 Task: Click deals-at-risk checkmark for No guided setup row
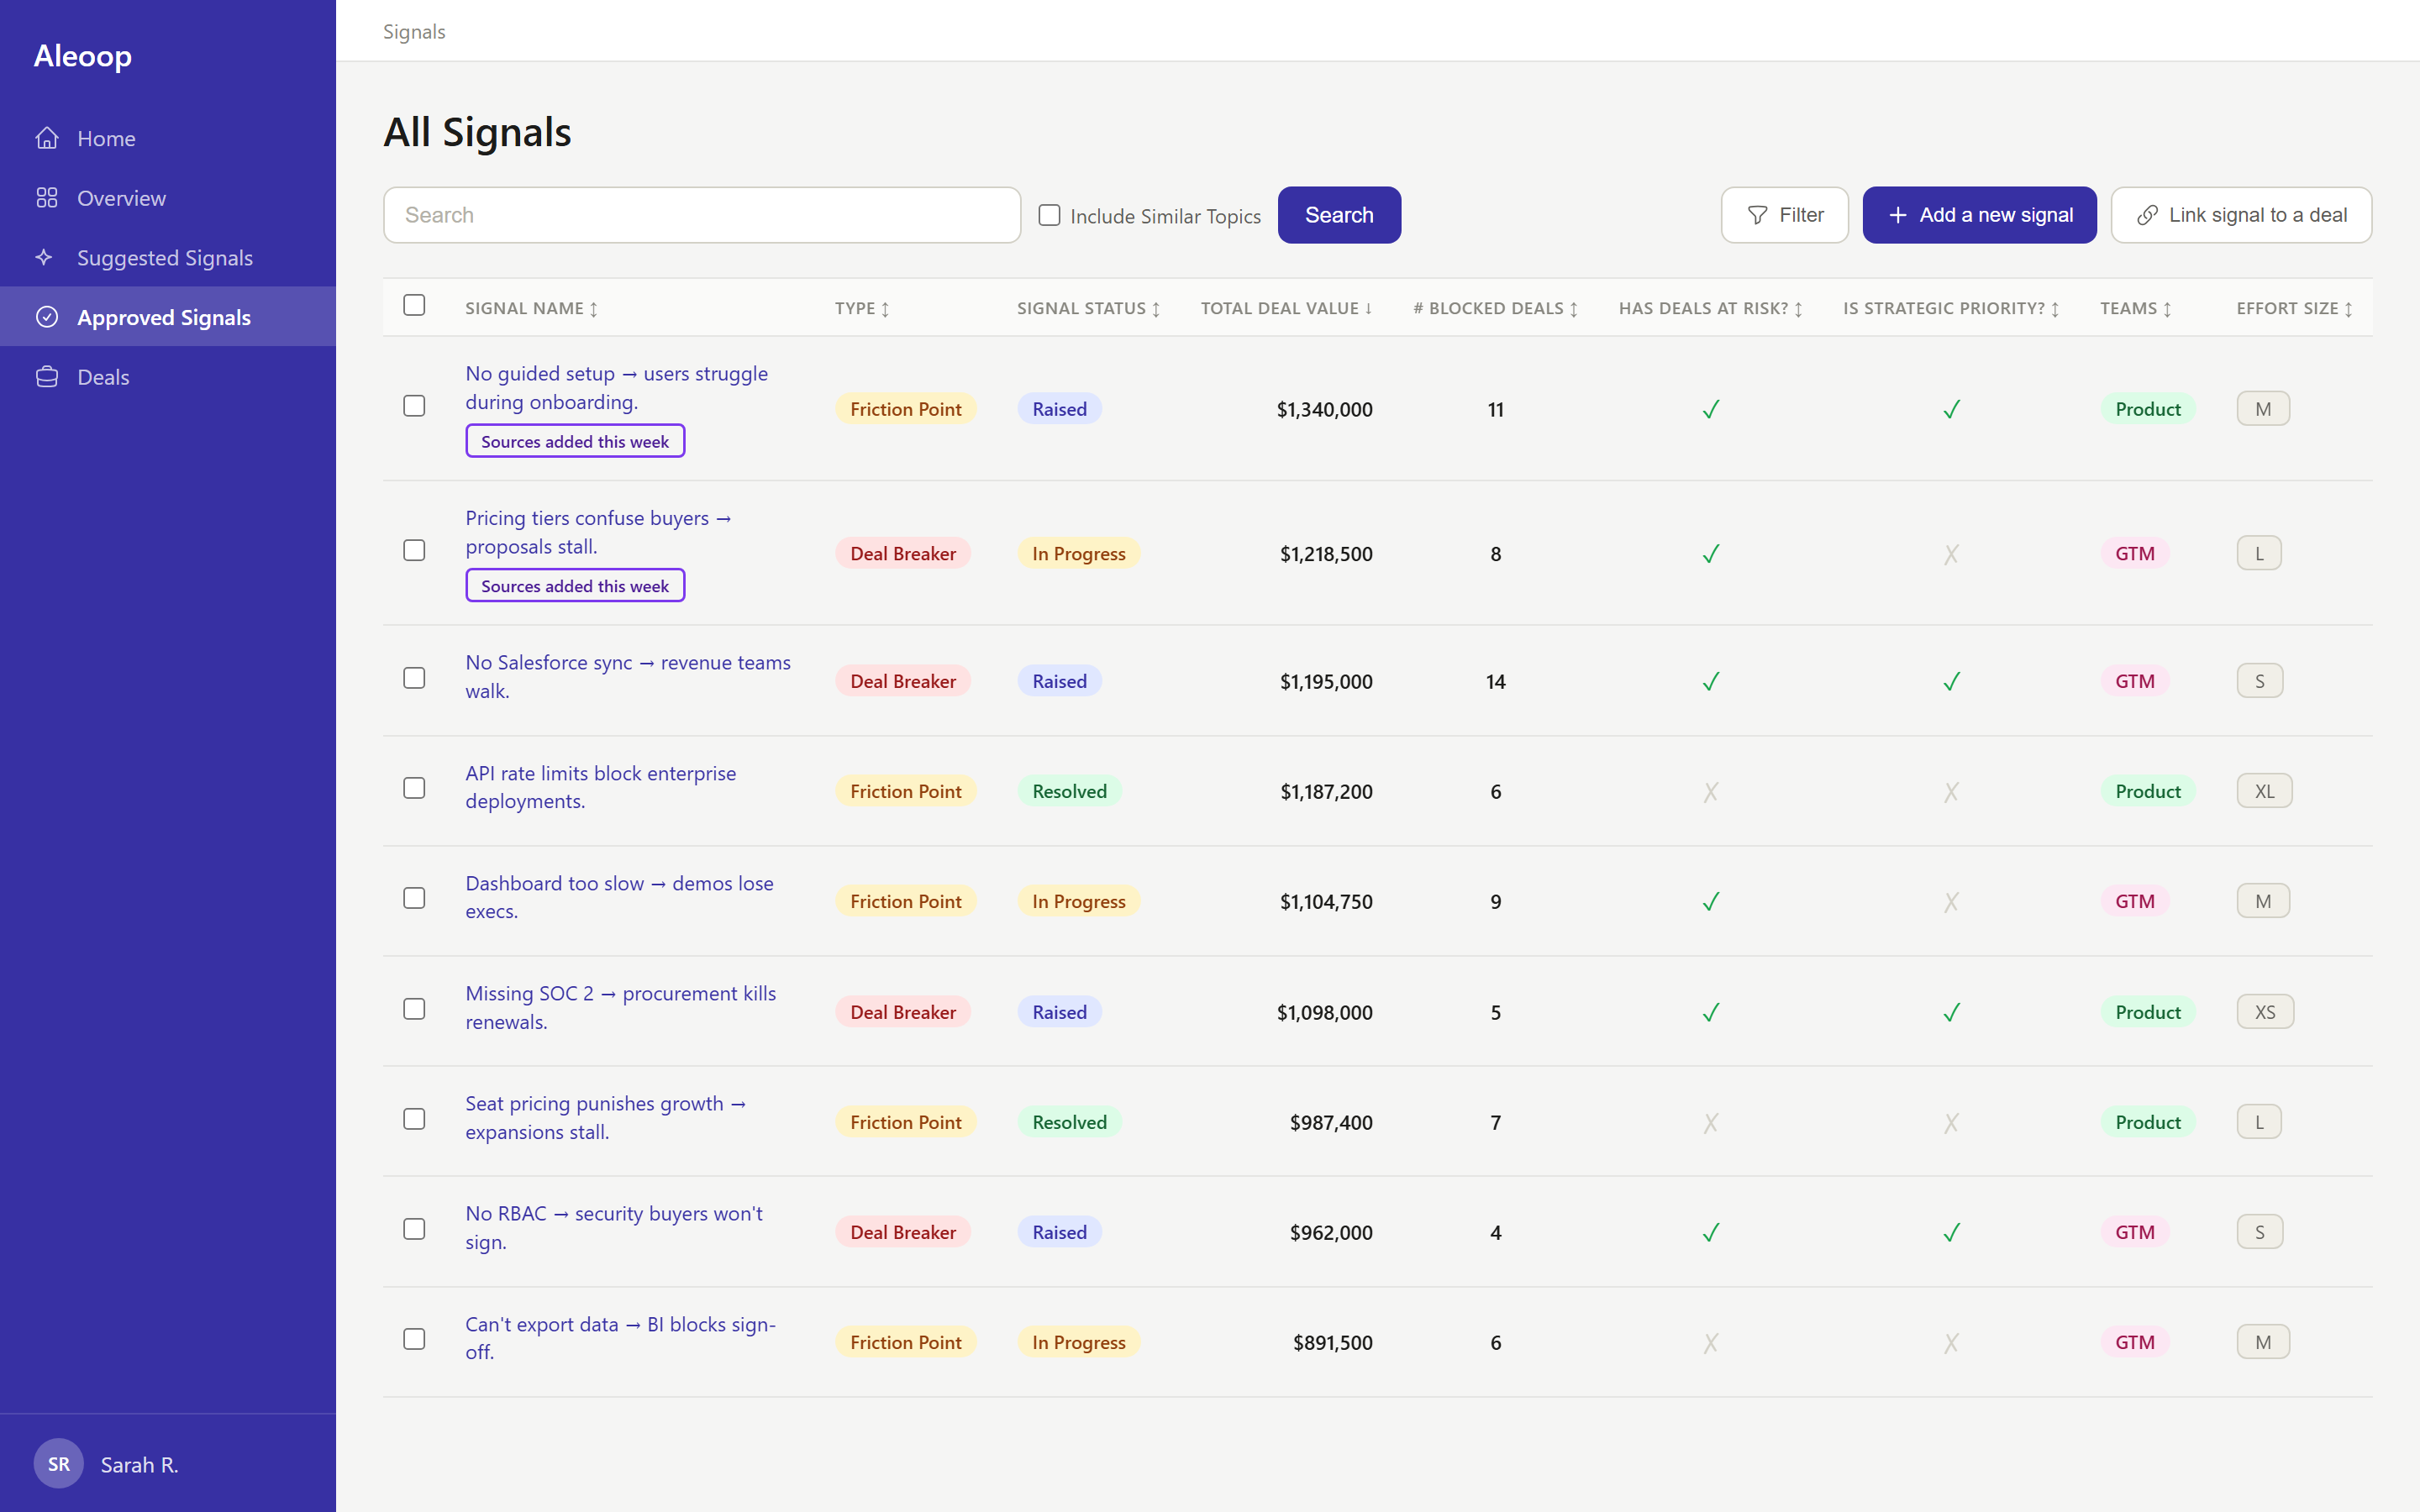(x=1711, y=409)
